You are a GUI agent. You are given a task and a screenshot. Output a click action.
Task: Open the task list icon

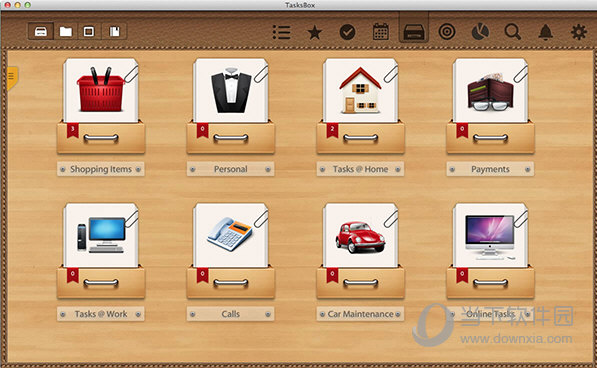click(x=282, y=32)
